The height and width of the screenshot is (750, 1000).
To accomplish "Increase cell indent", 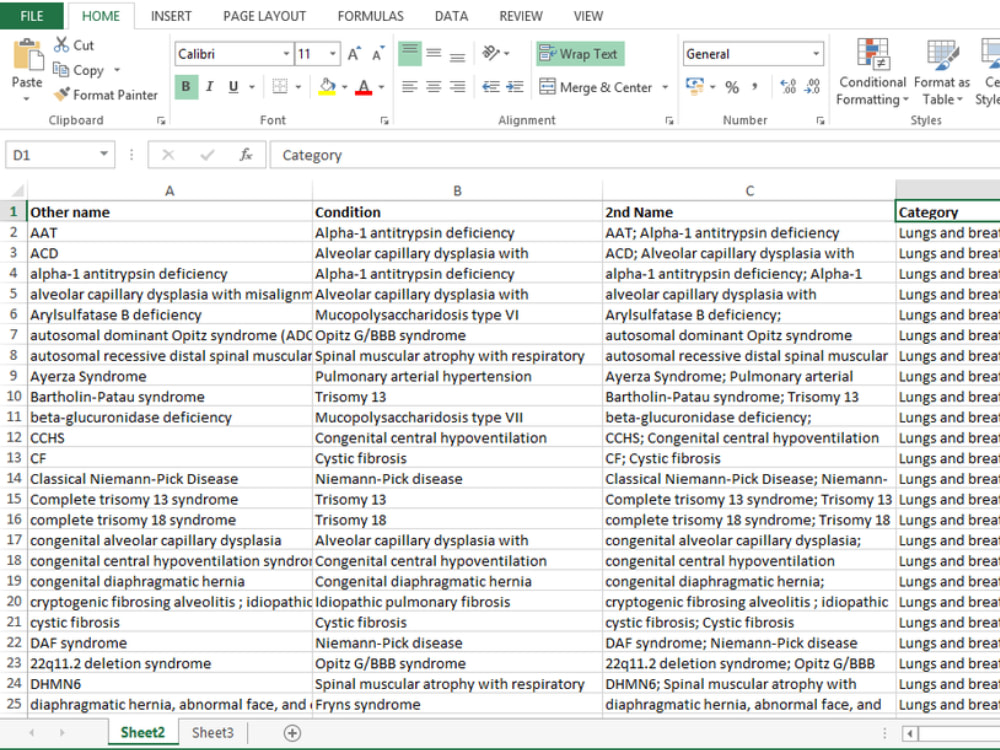I will click(514, 87).
